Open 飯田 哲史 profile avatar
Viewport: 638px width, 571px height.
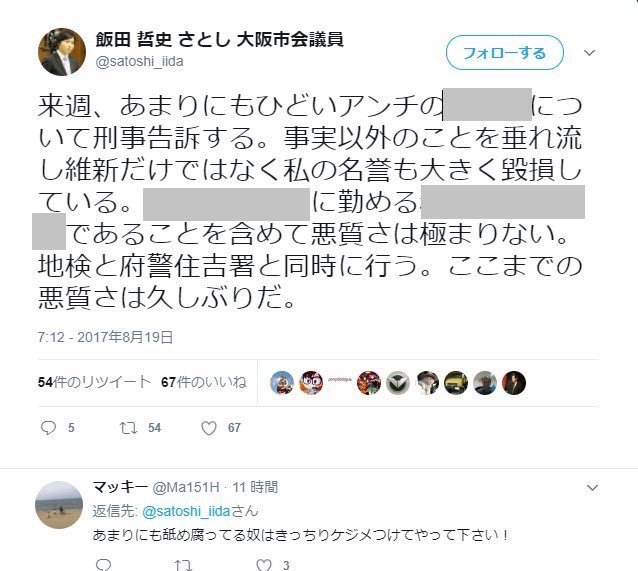[x=62, y=52]
